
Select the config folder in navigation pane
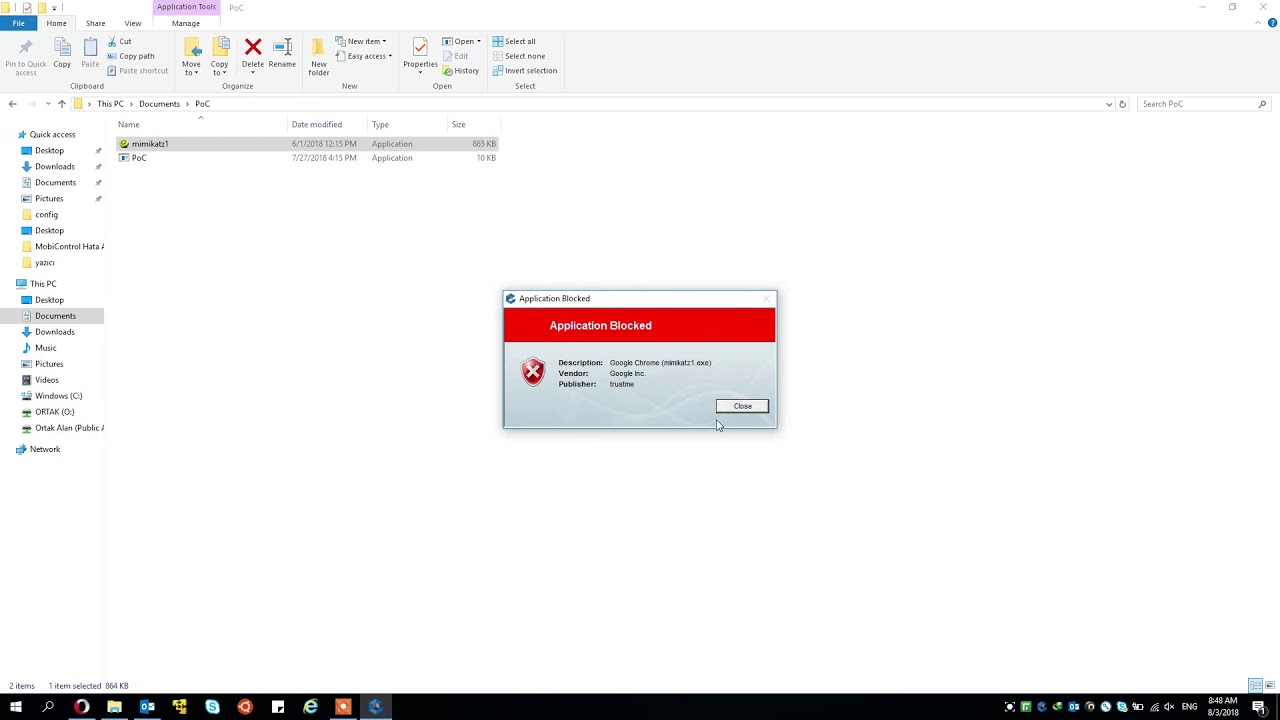coord(46,215)
